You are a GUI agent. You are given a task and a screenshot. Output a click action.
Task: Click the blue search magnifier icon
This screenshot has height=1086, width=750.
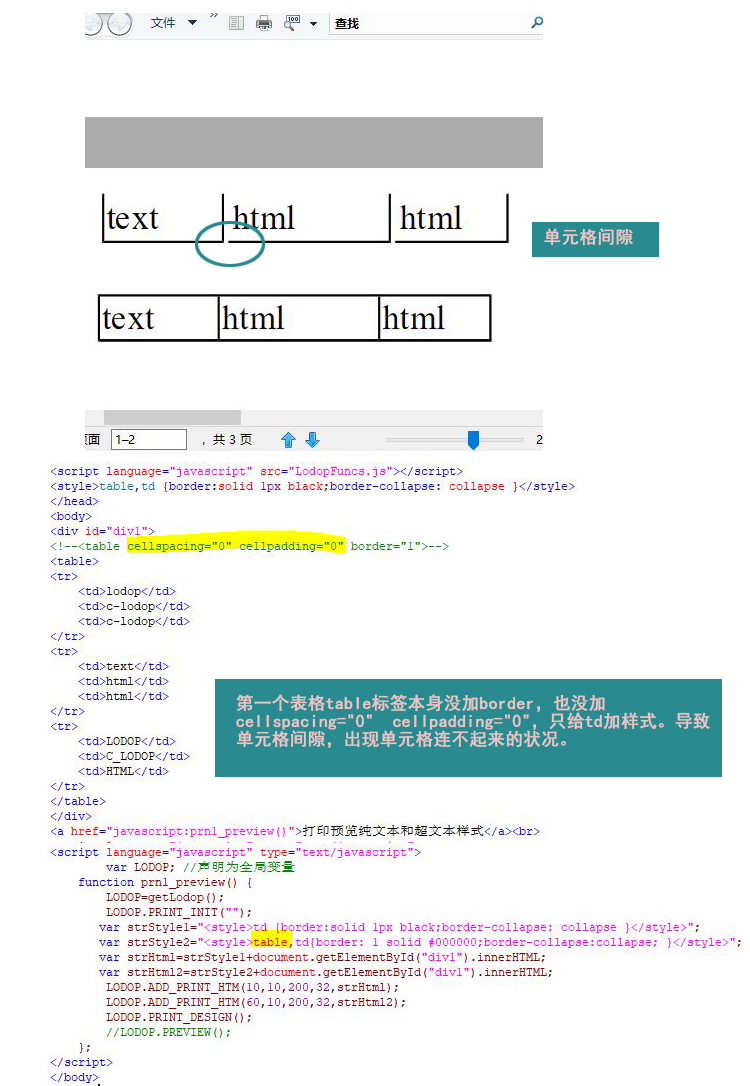click(537, 23)
